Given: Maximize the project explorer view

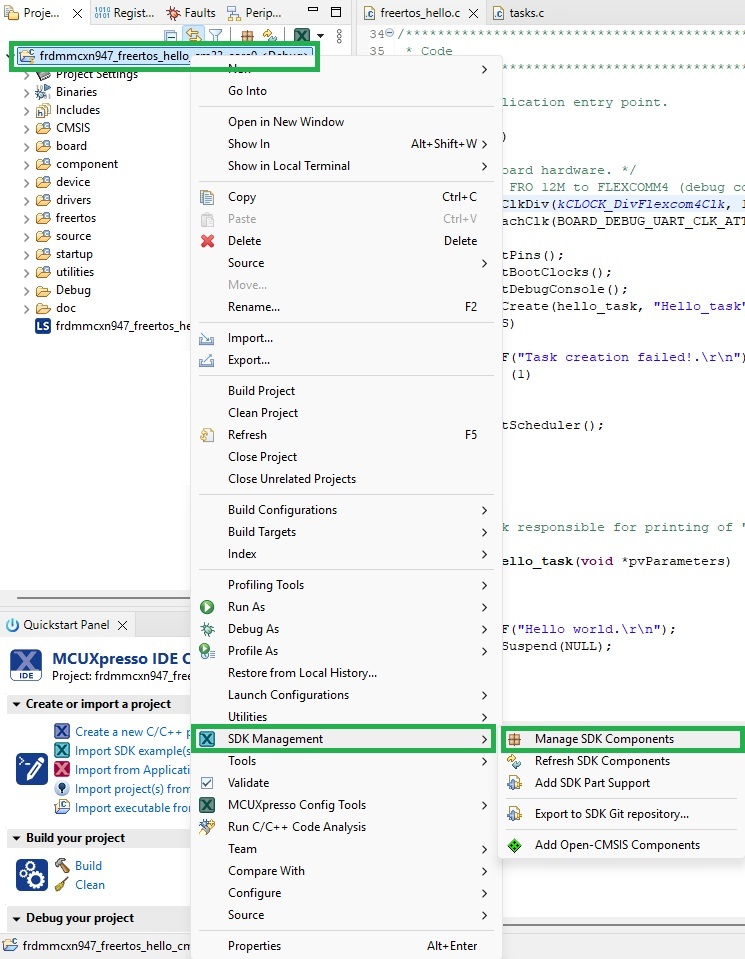Looking at the screenshot, I should pyautogui.click(x=336, y=12).
